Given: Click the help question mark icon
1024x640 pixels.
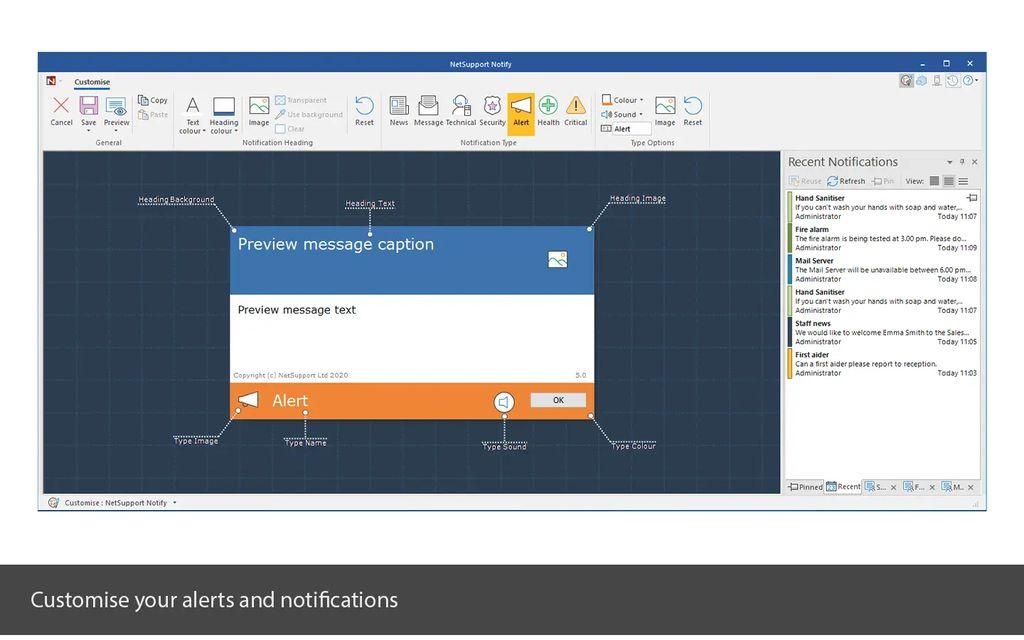Looking at the screenshot, I should 967,80.
